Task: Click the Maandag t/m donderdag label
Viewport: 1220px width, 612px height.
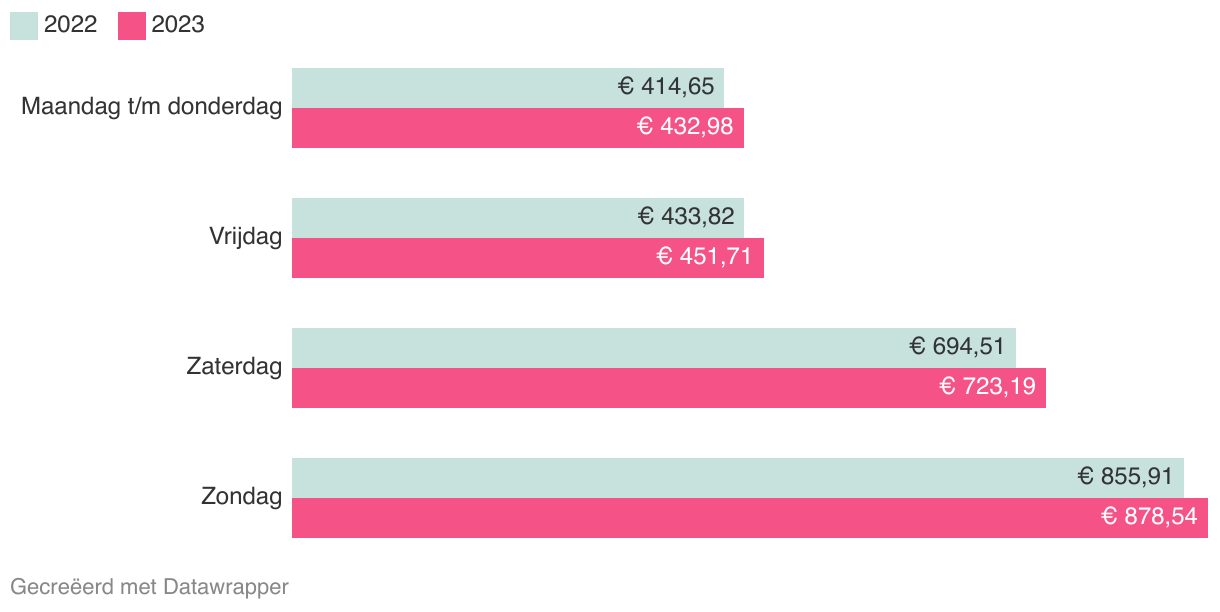Action: (152, 106)
